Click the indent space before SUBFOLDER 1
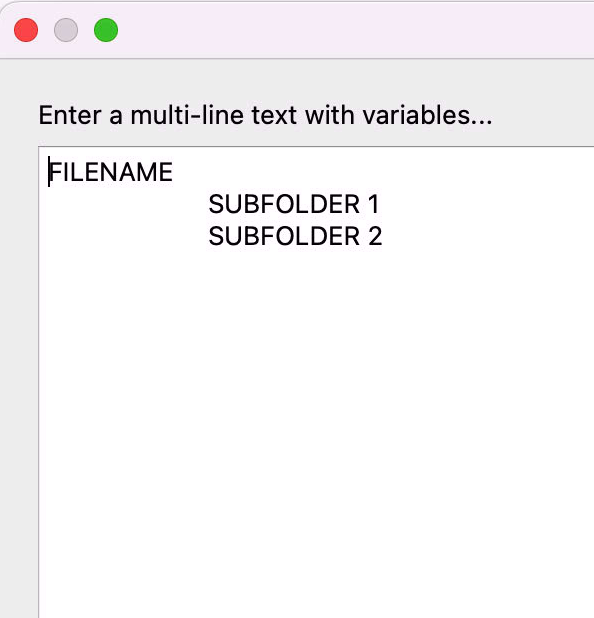Screen dimensions: 594x618 coord(128,204)
